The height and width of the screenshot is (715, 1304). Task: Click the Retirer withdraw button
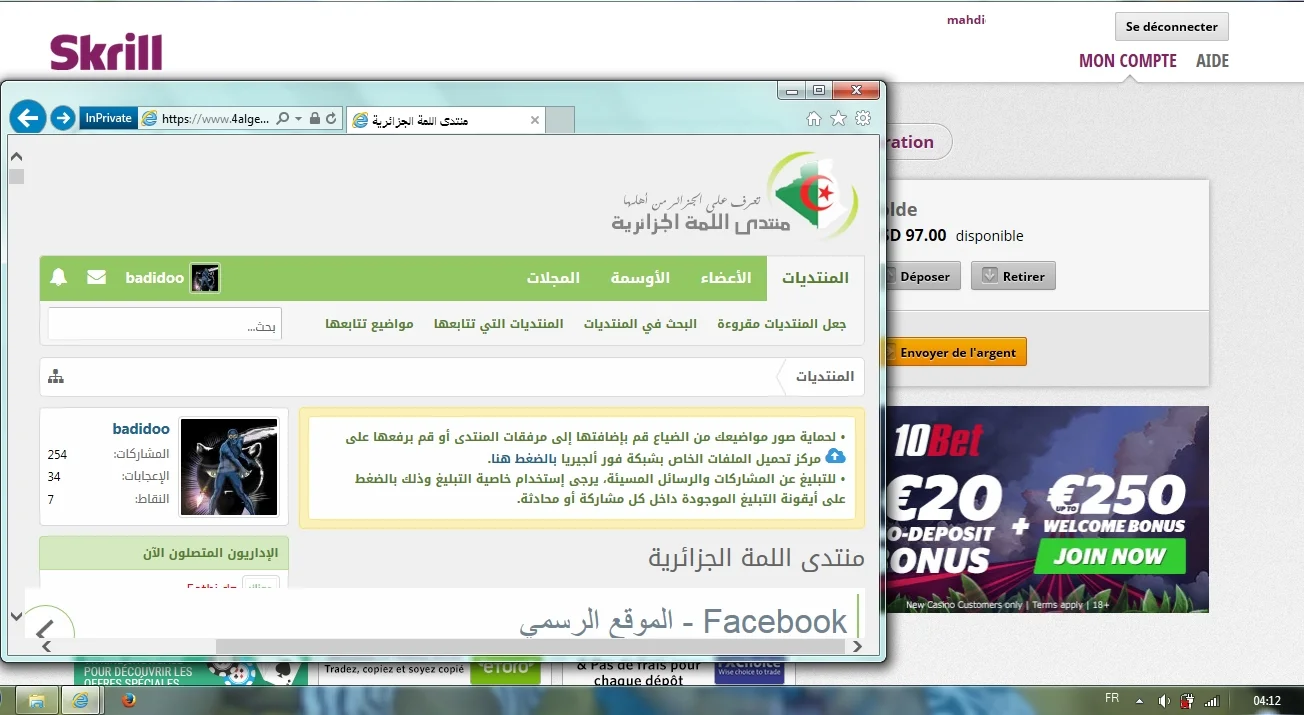coord(1013,276)
